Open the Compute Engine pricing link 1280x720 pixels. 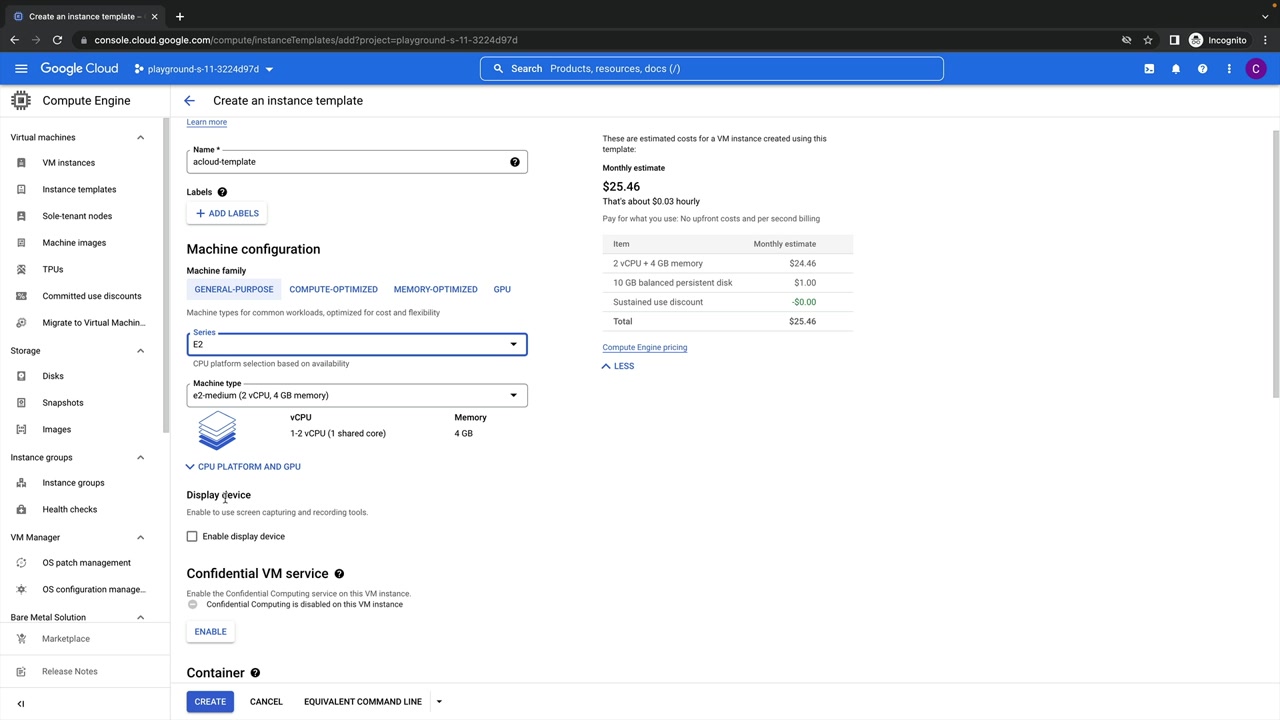(644, 348)
